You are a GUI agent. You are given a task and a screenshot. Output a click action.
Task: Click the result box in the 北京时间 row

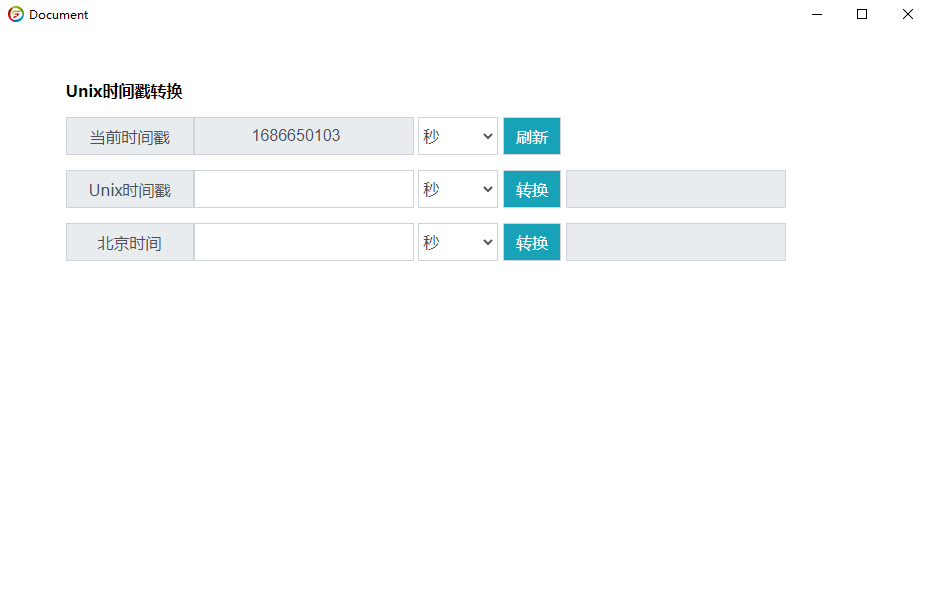click(x=676, y=242)
